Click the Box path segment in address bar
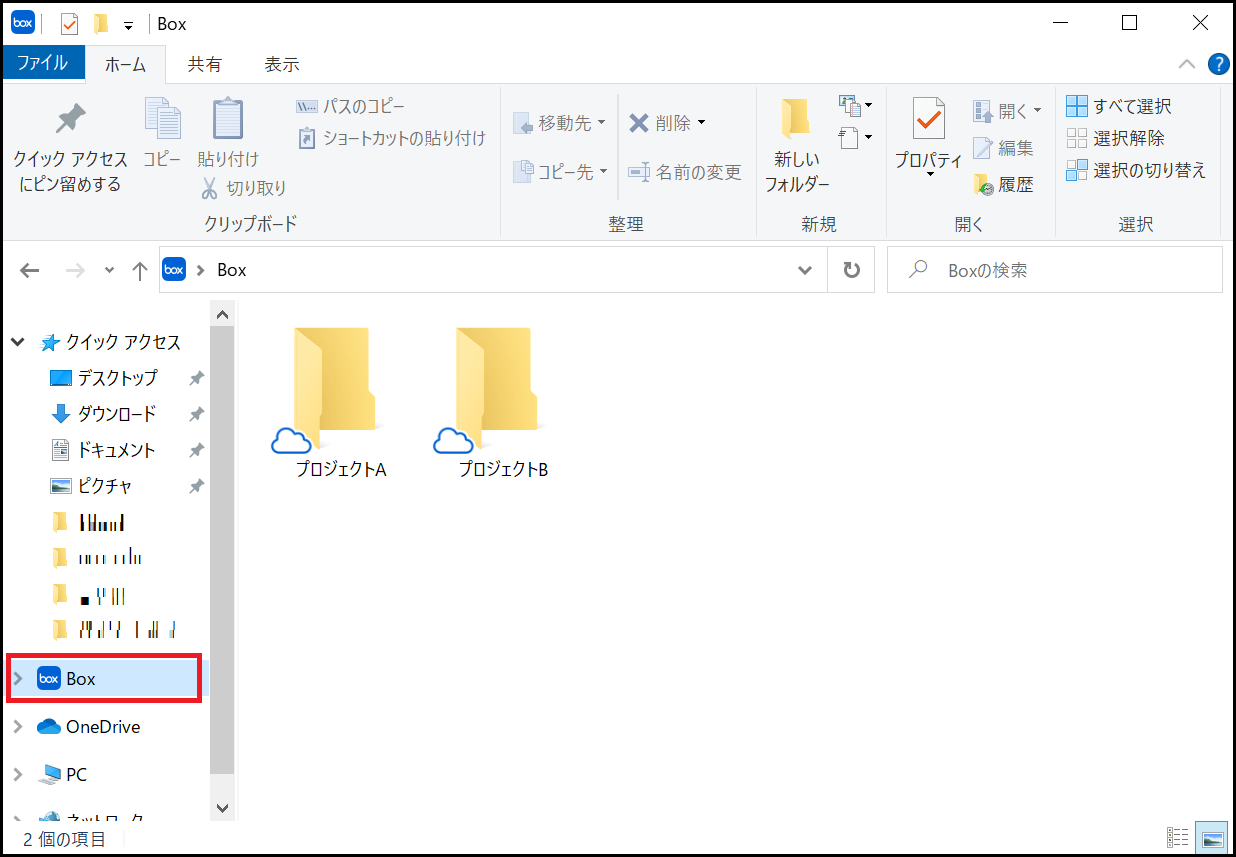The width and height of the screenshot is (1236, 857). click(231, 270)
